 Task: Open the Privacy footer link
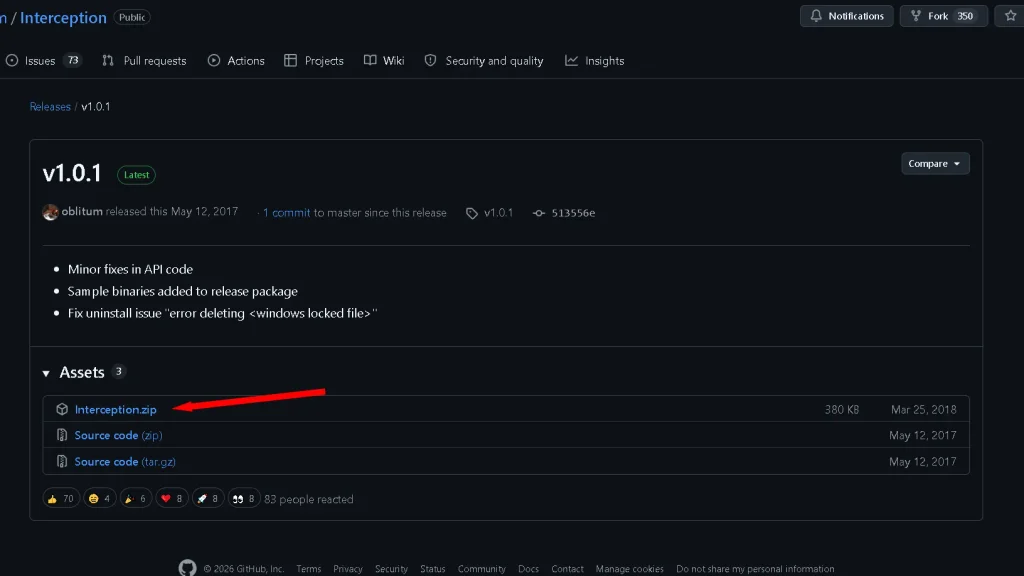click(x=347, y=569)
